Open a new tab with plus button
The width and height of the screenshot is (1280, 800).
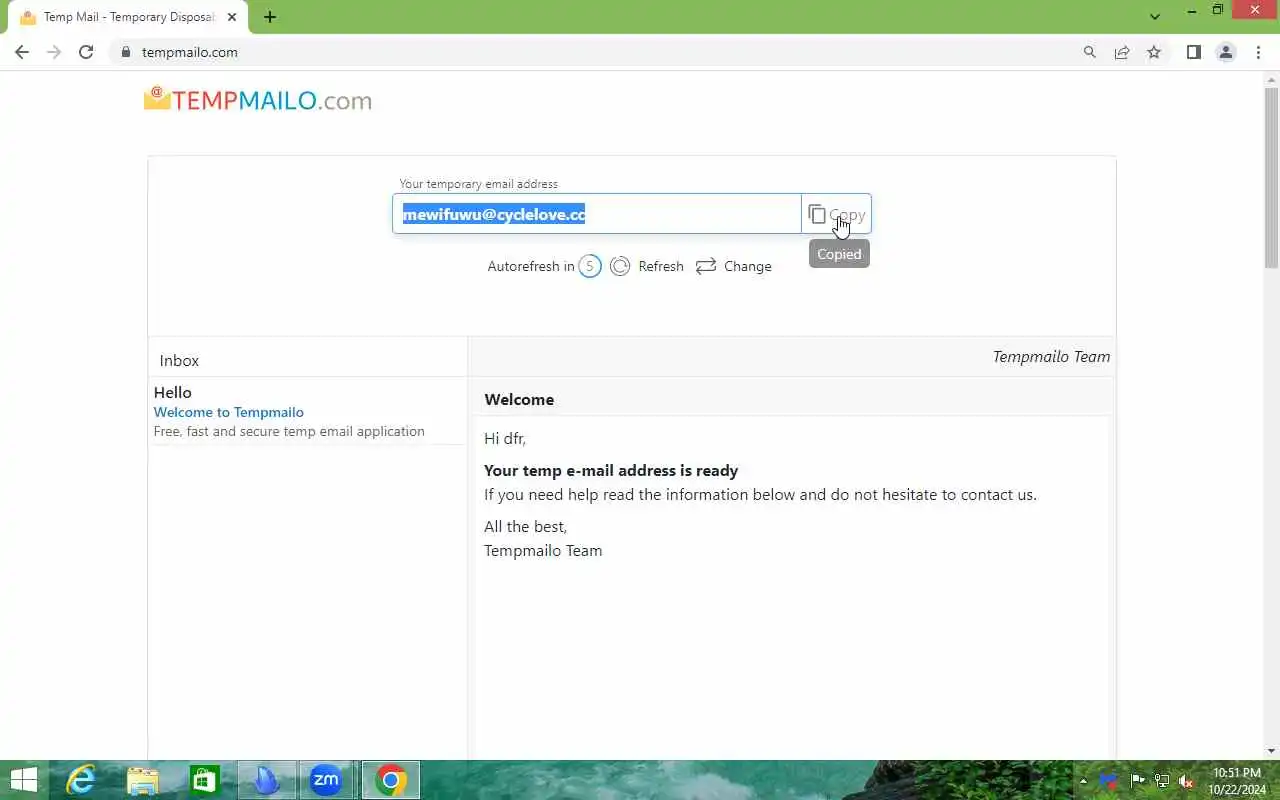point(270,17)
